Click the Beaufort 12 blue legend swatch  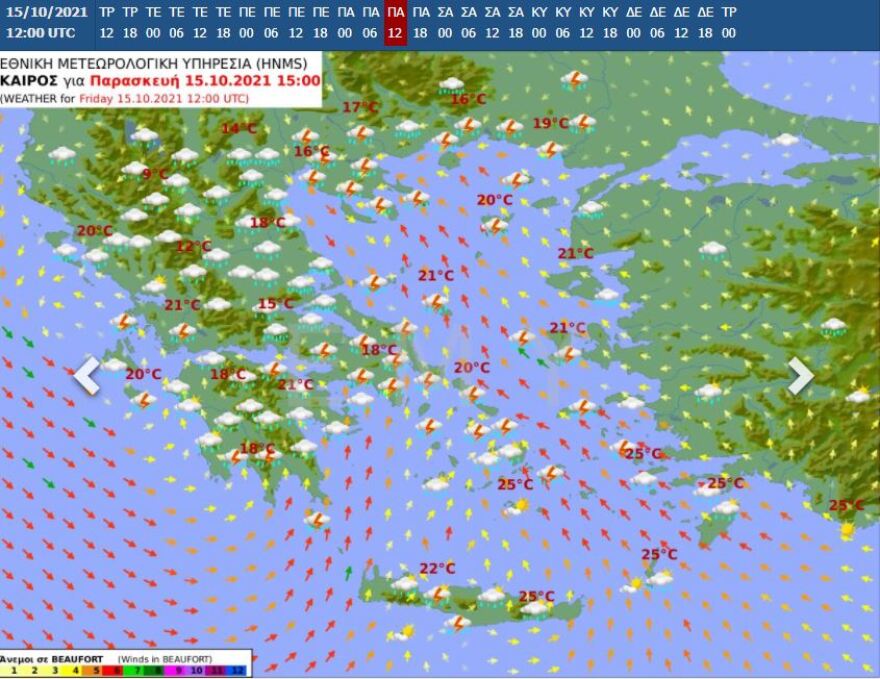click(239, 670)
